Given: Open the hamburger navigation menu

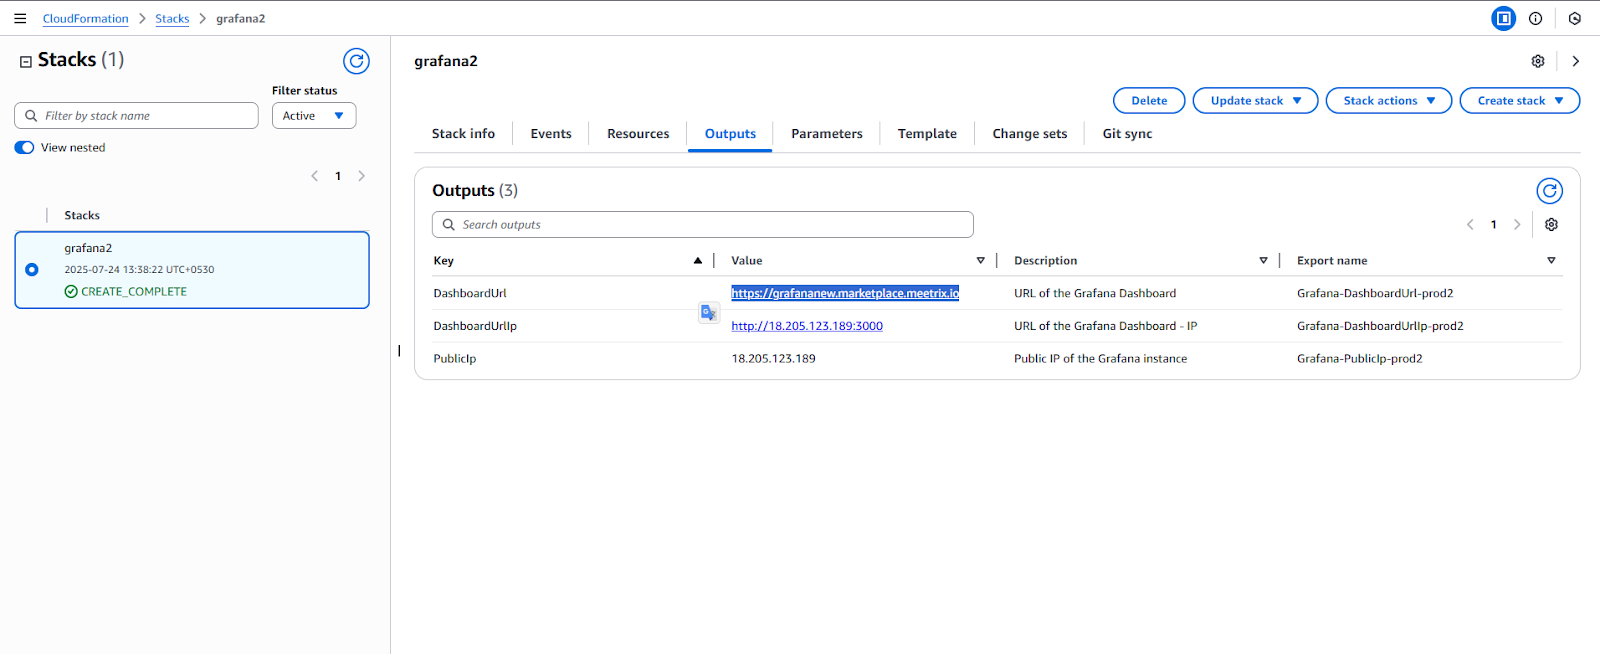Looking at the screenshot, I should pyautogui.click(x=20, y=18).
